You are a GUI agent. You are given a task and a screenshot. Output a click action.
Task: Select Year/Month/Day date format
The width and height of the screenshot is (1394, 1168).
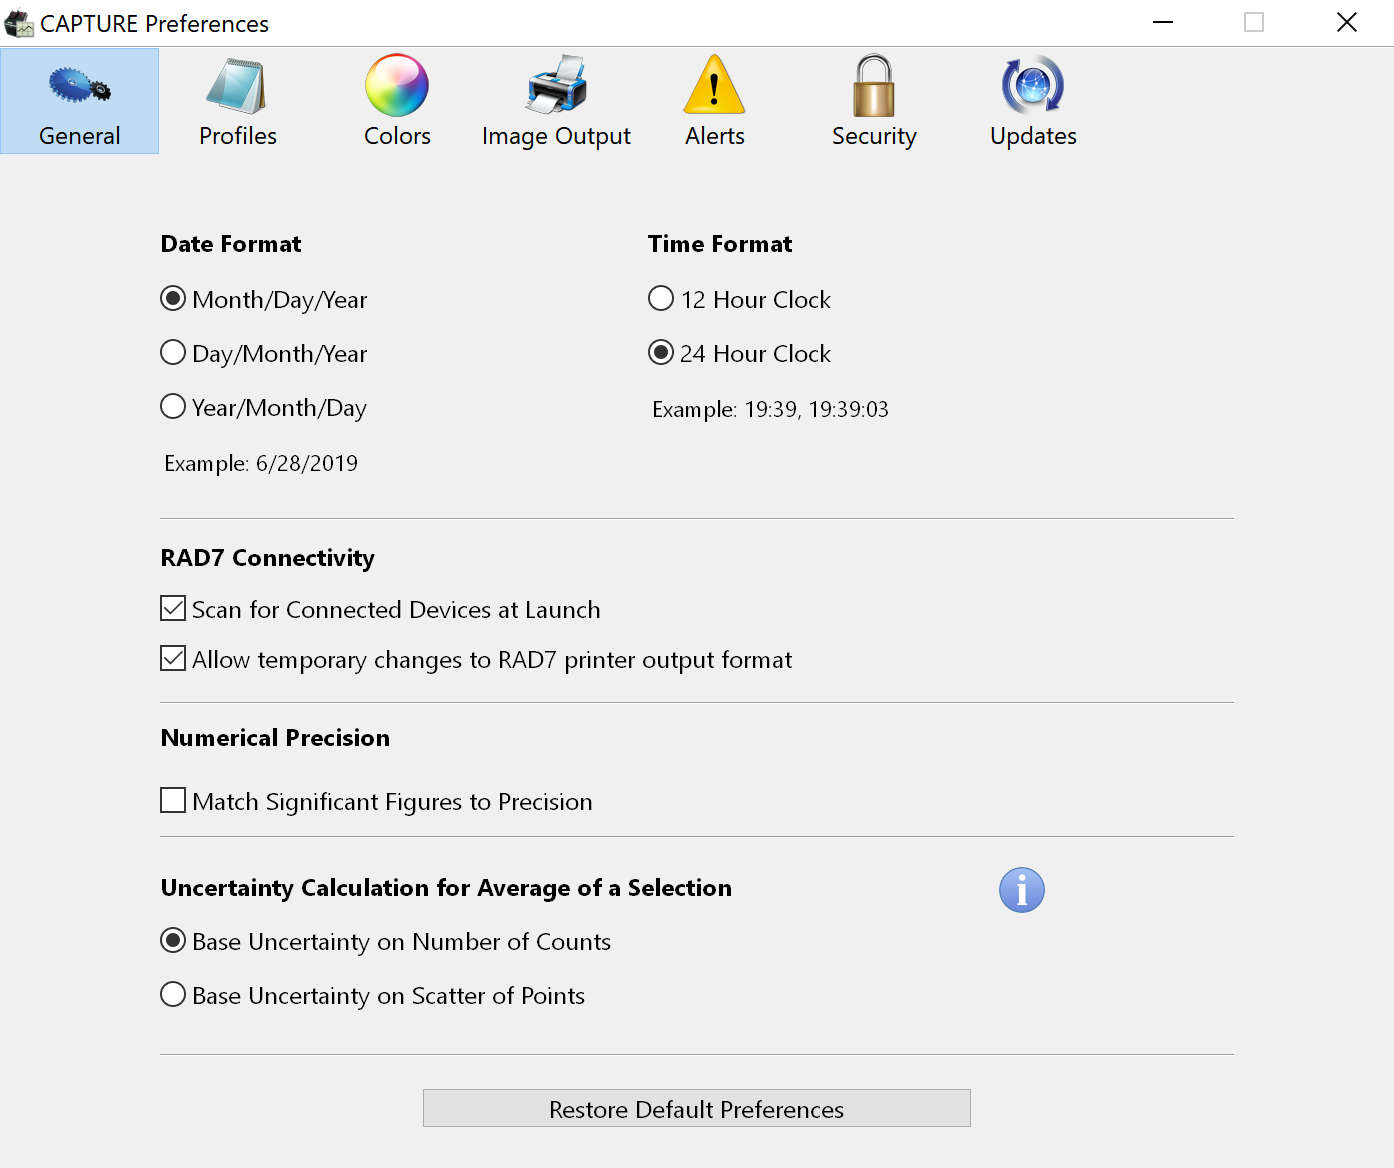(x=173, y=407)
